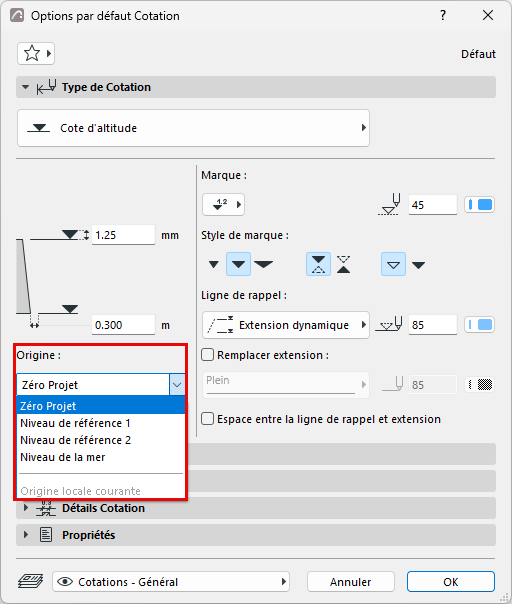
Task: Click the Type de Cotation dimension icon
Action: tap(47, 87)
